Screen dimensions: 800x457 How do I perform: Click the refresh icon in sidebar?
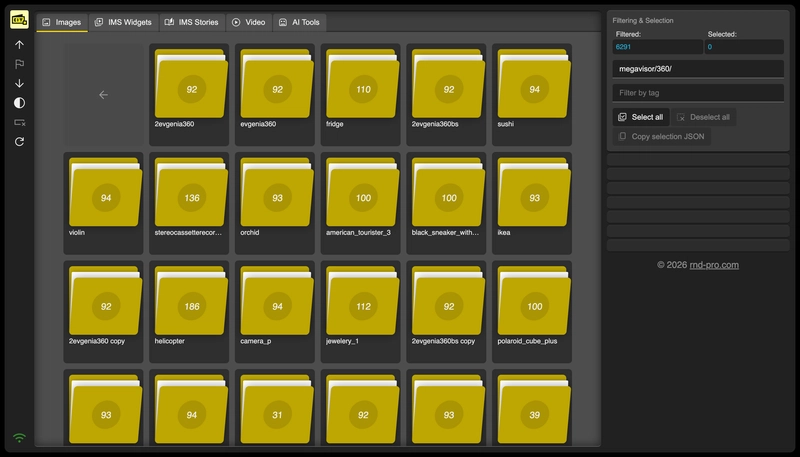coord(19,142)
